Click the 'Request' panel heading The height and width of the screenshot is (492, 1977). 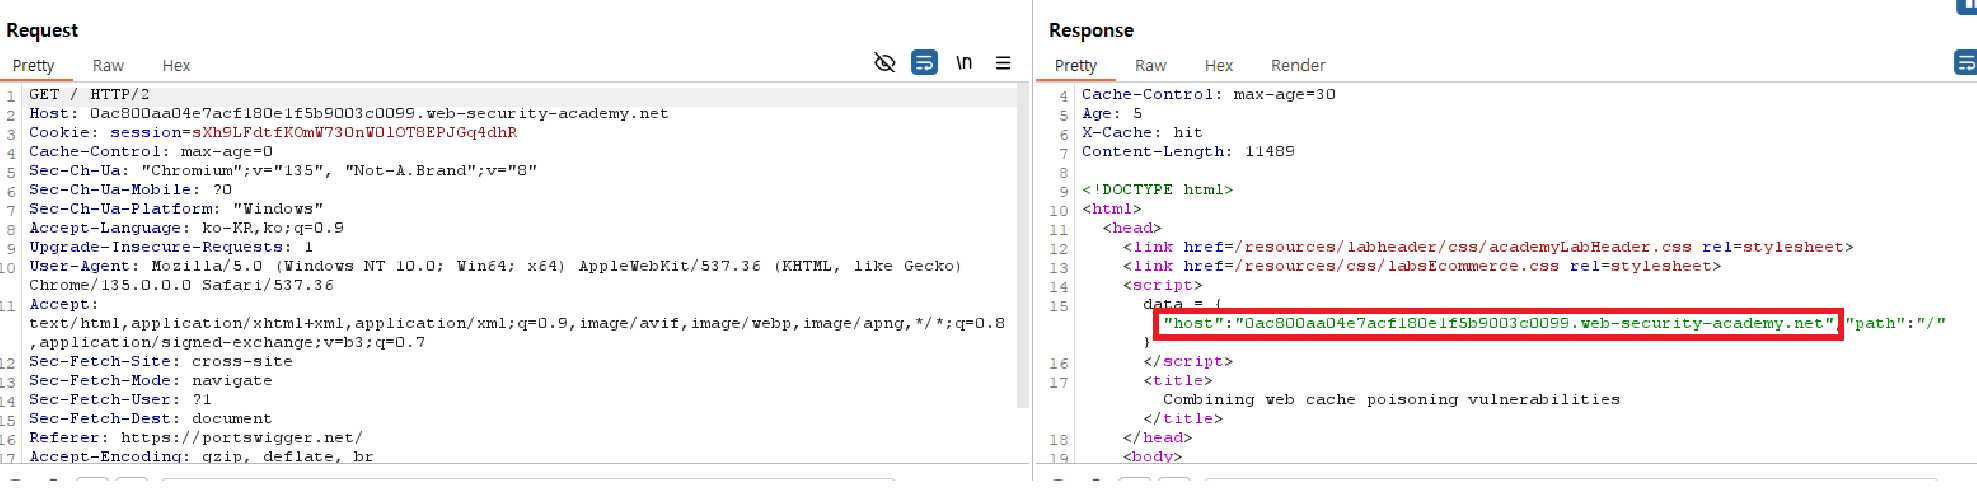click(x=42, y=31)
